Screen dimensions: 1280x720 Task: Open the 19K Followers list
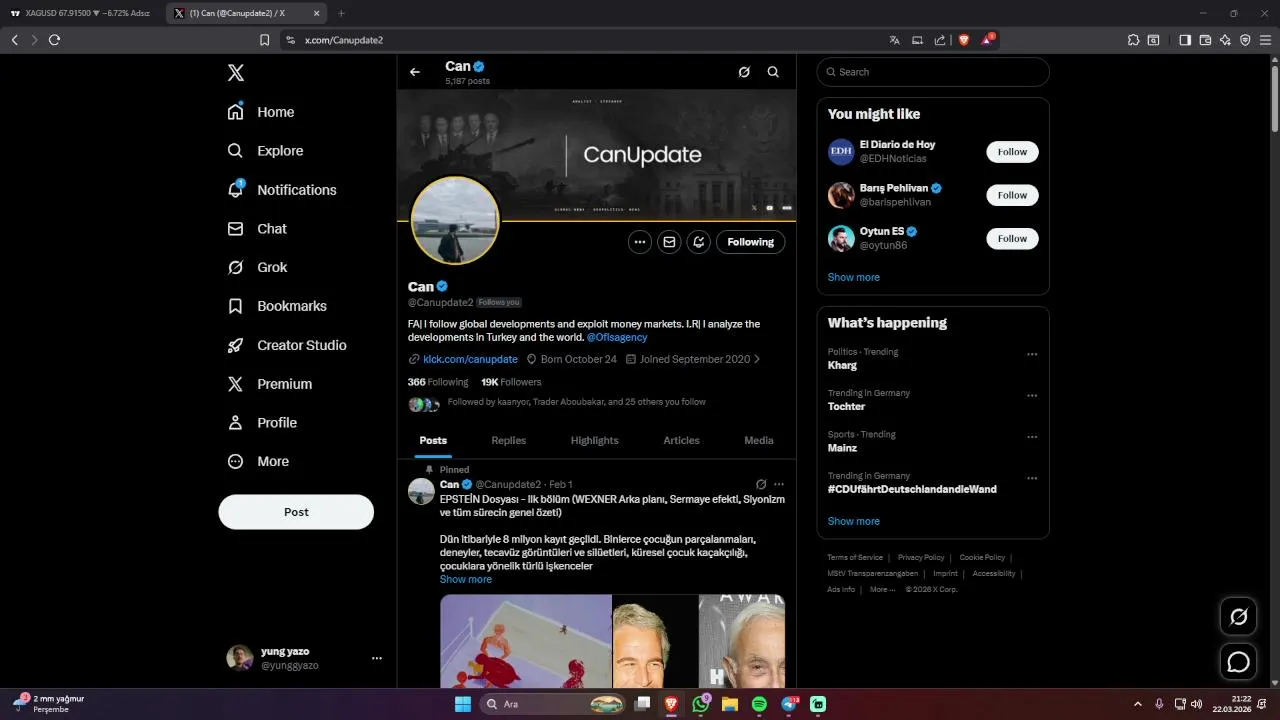[x=511, y=382]
